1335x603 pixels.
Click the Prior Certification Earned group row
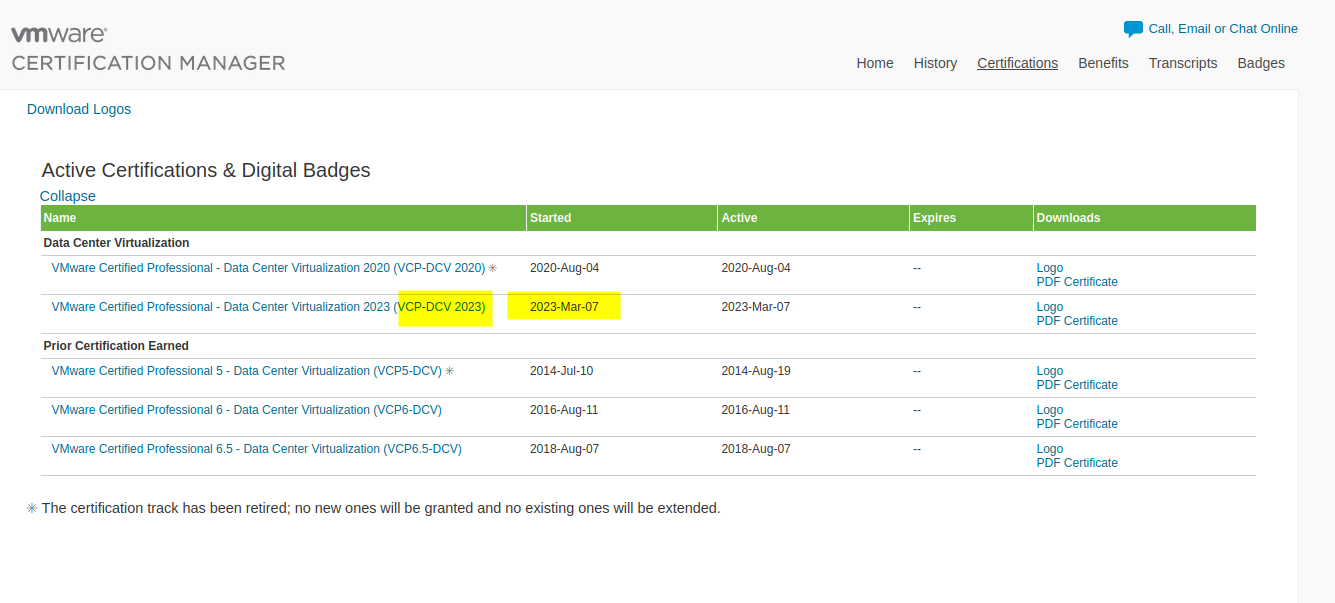tap(648, 346)
